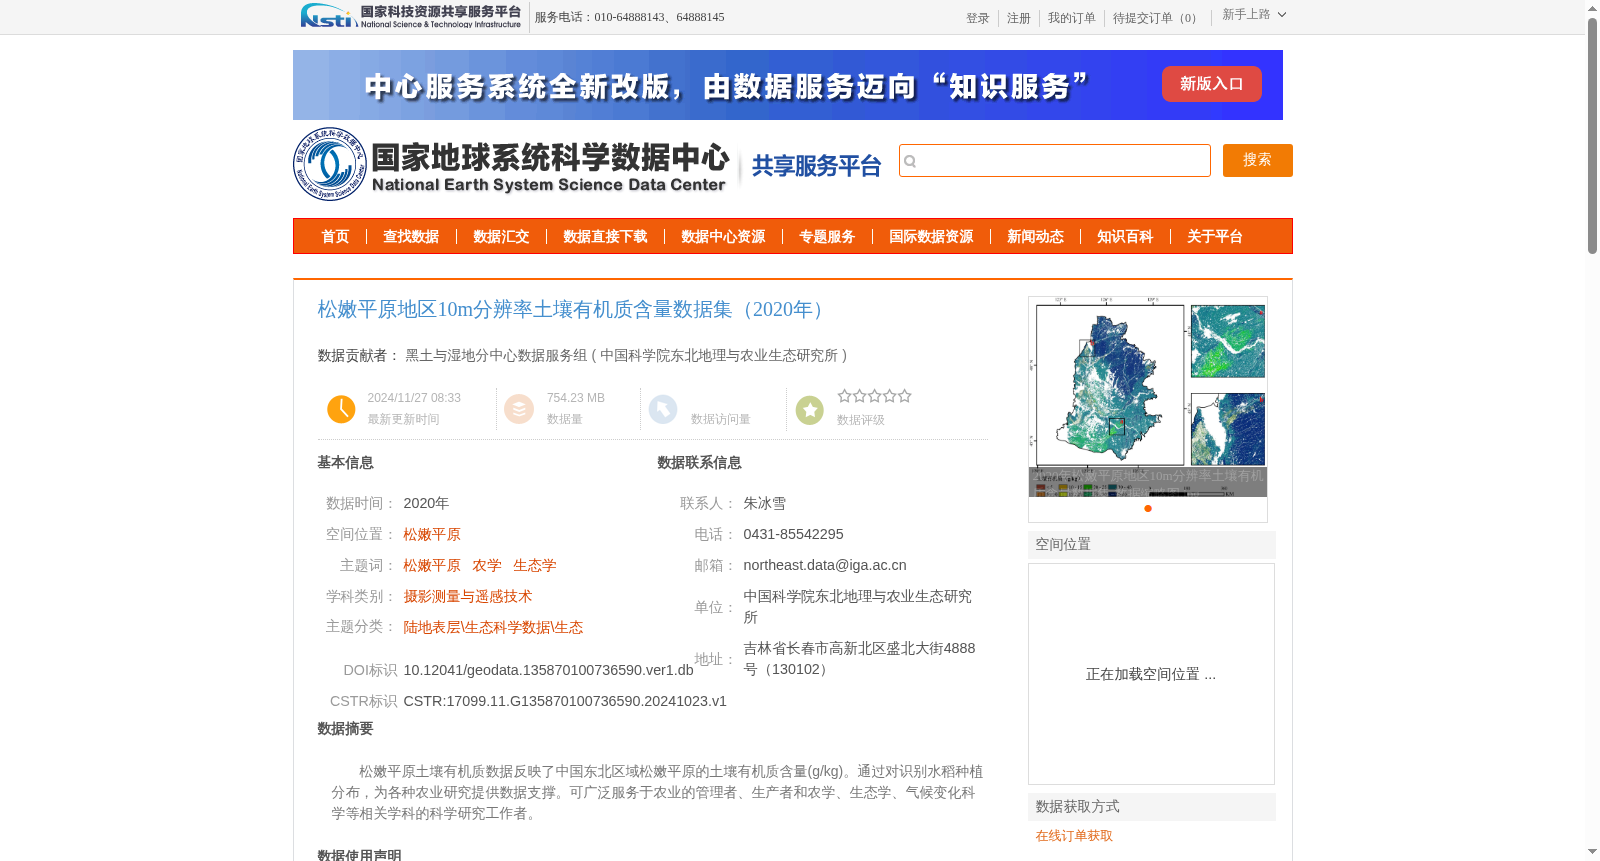Image resolution: width=1600 pixels, height=861 pixels.
Task: Click the 松嫩平原 spatial location link
Action: (x=432, y=535)
